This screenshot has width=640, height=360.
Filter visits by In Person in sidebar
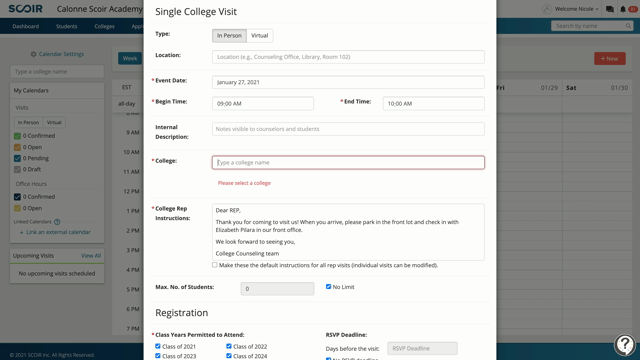pyautogui.click(x=28, y=122)
